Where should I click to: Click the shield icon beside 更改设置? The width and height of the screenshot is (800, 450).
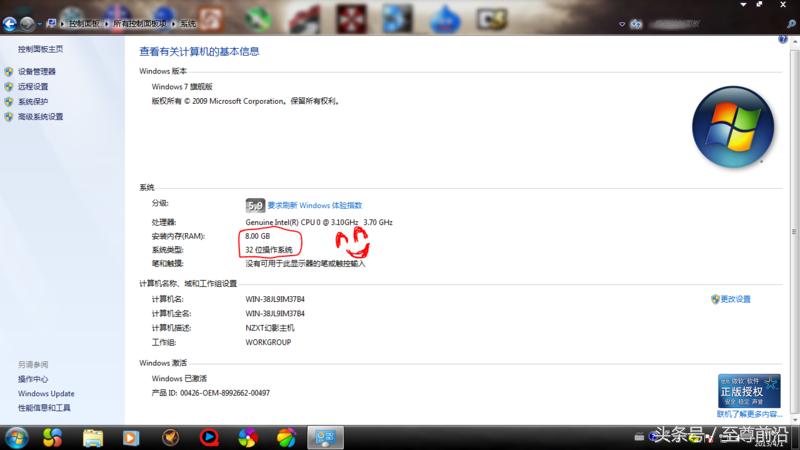click(715, 299)
